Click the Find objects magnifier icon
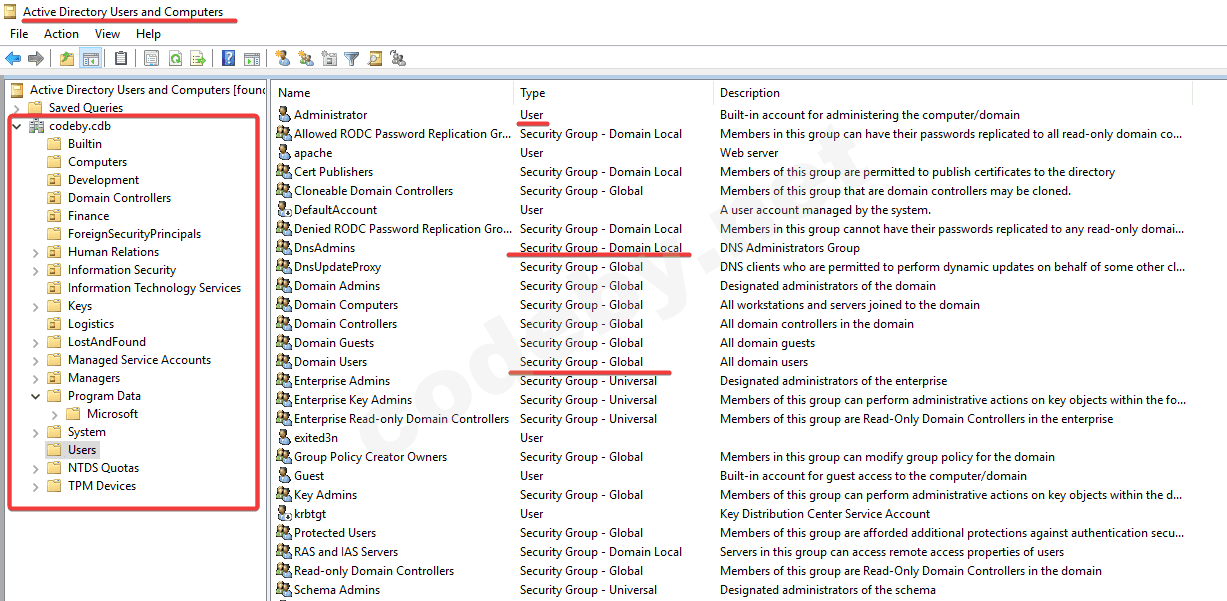Screen dimensions: 1227x601 tap(375, 59)
